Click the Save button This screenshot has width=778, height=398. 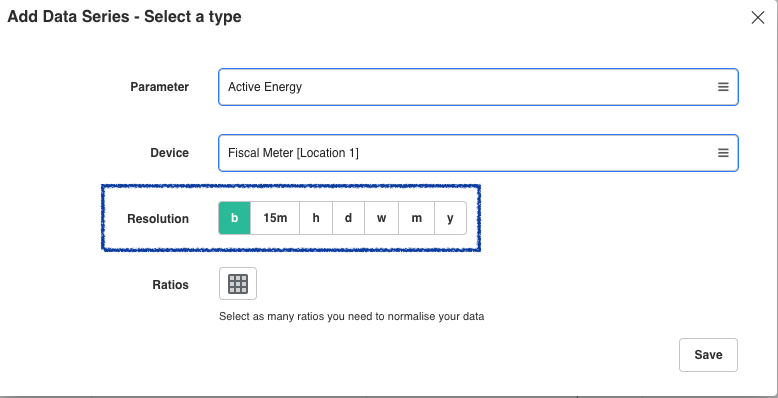[708, 355]
